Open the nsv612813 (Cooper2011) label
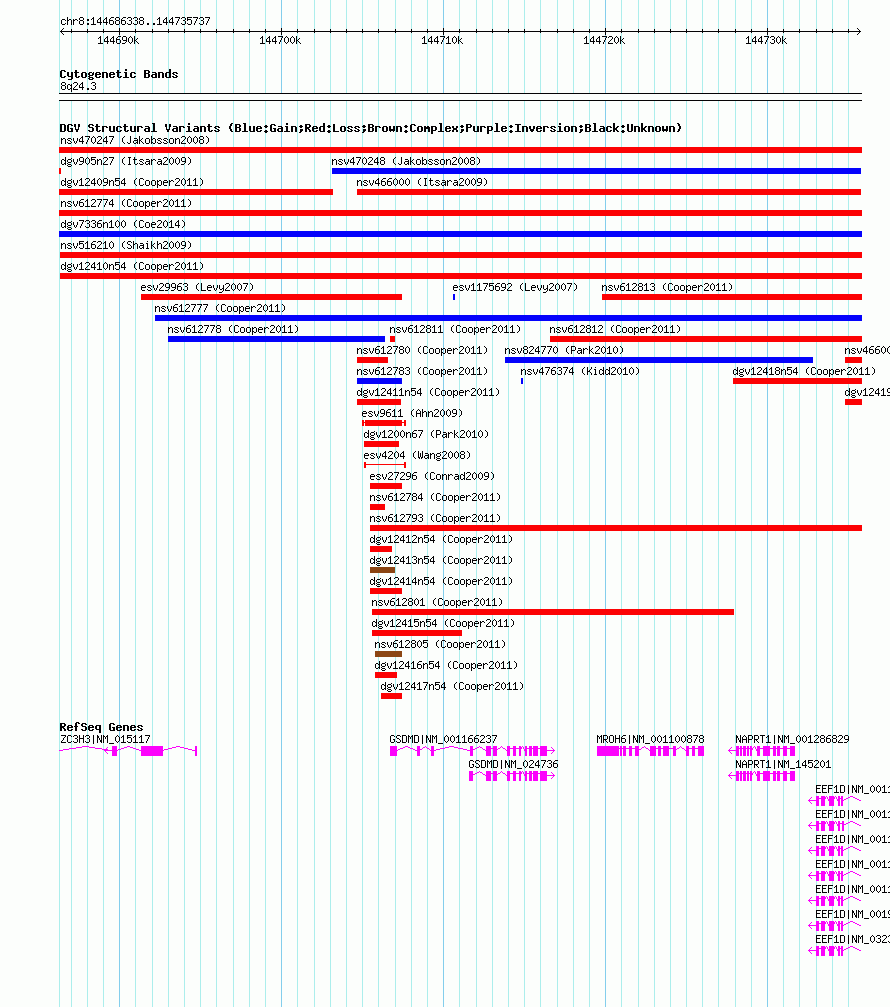This screenshot has width=890, height=1007. click(667, 287)
